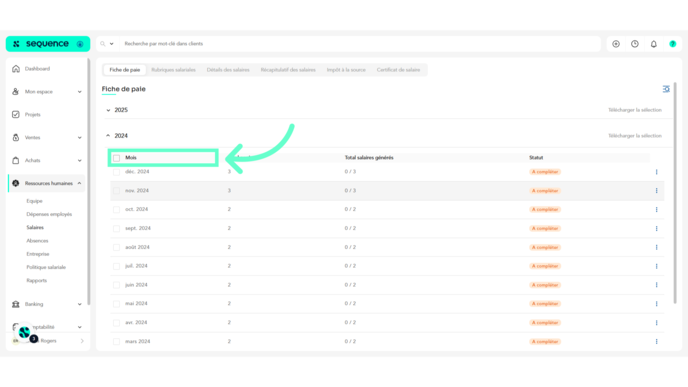Click Télécharger la sélection for 2024
The width and height of the screenshot is (688, 387).
634,136
